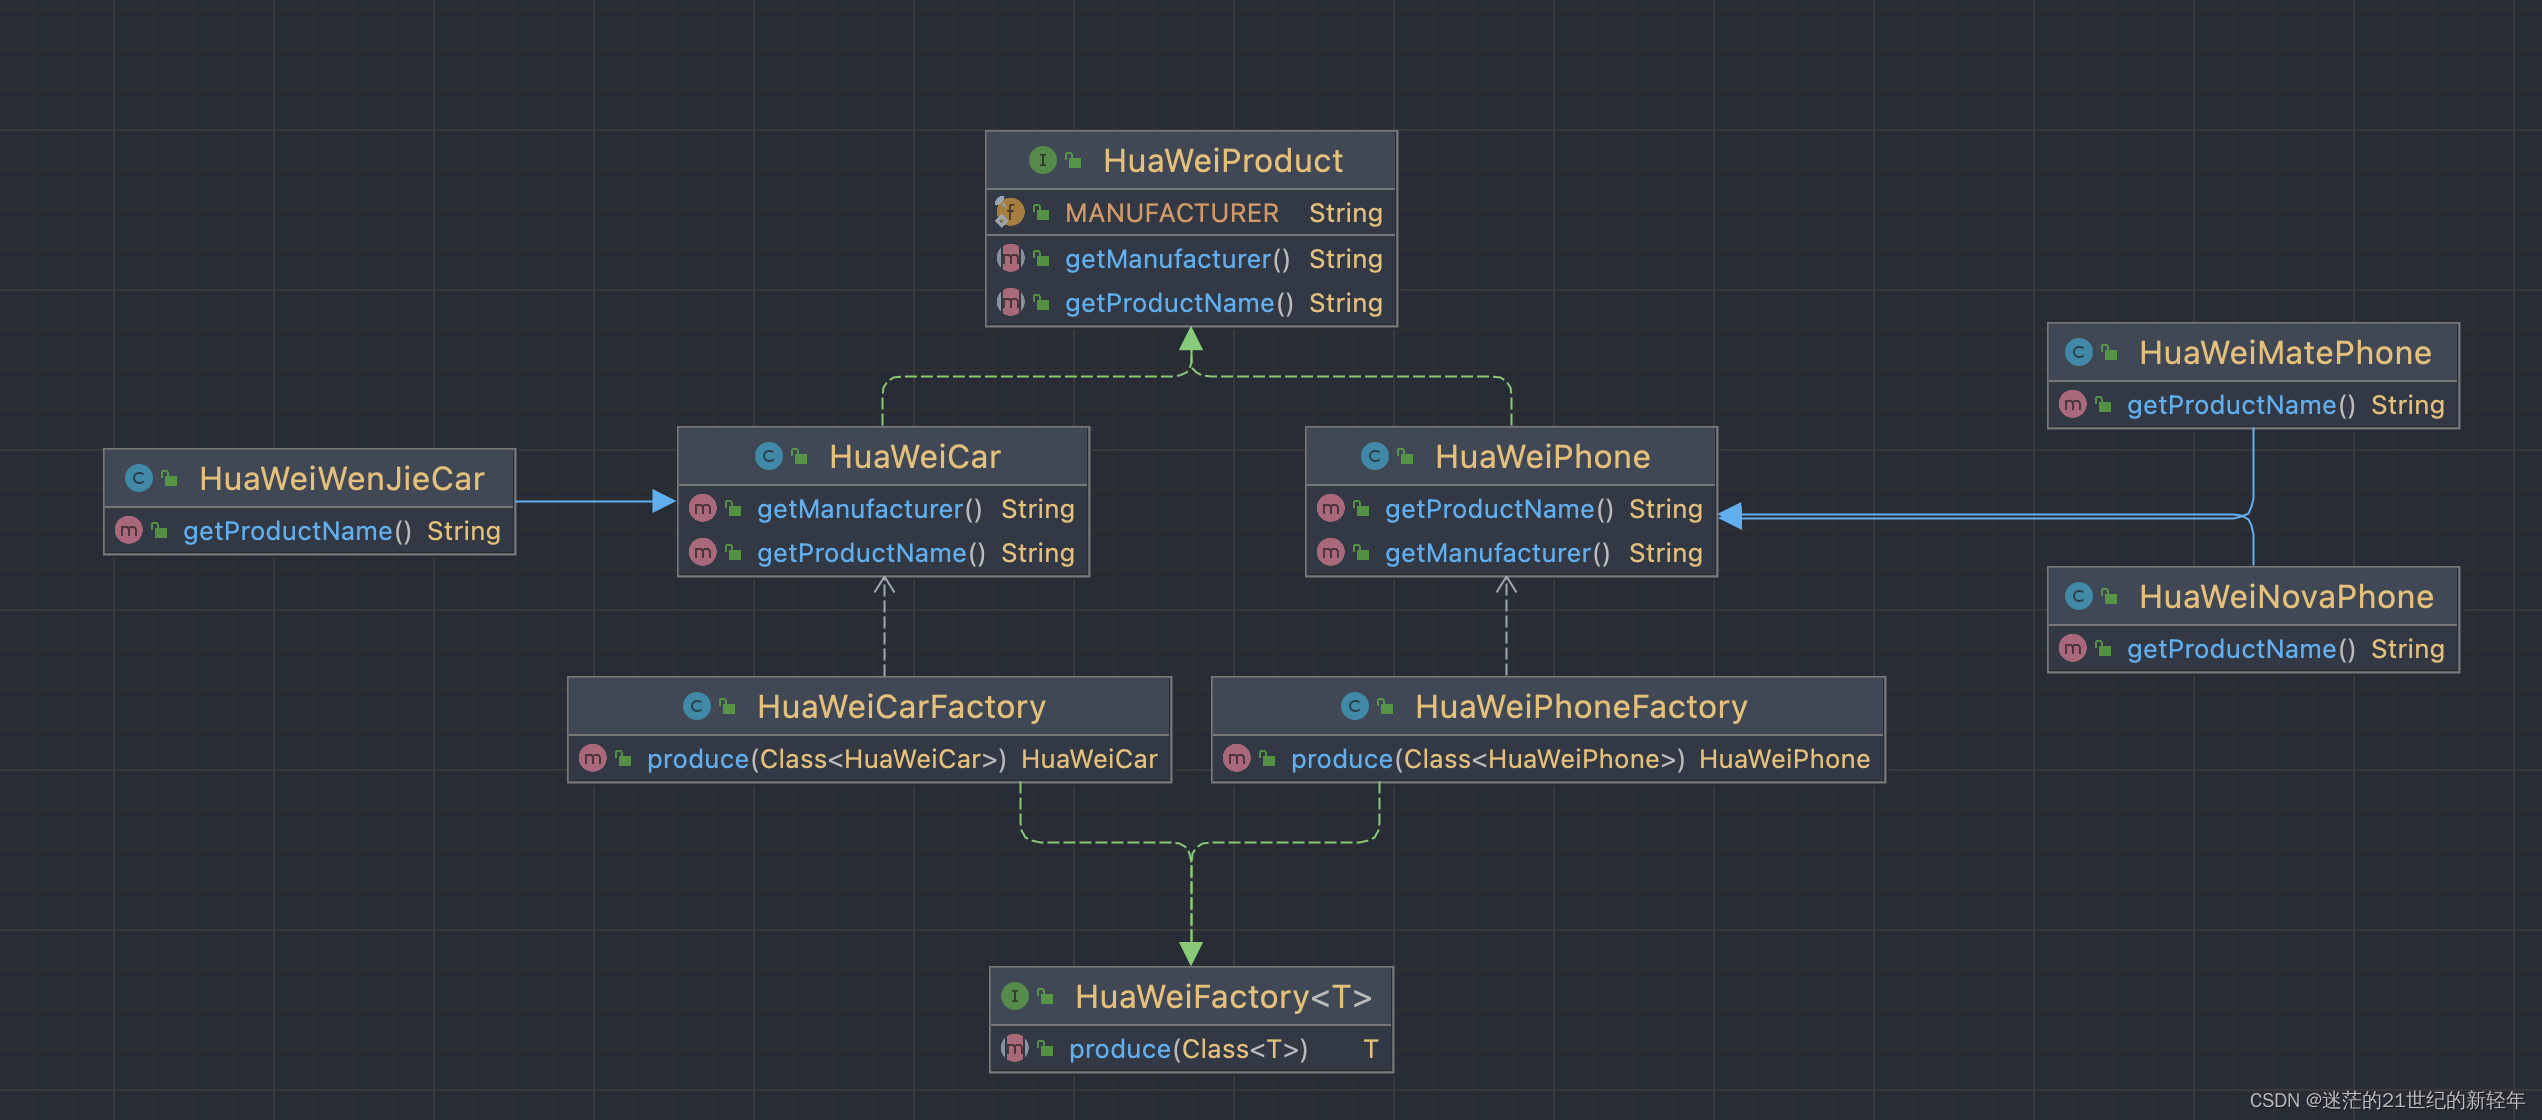Select the MANUFACTURER field row
Viewport: 2542px width, 1120px height.
pyautogui.click(x=1191, y=212)
